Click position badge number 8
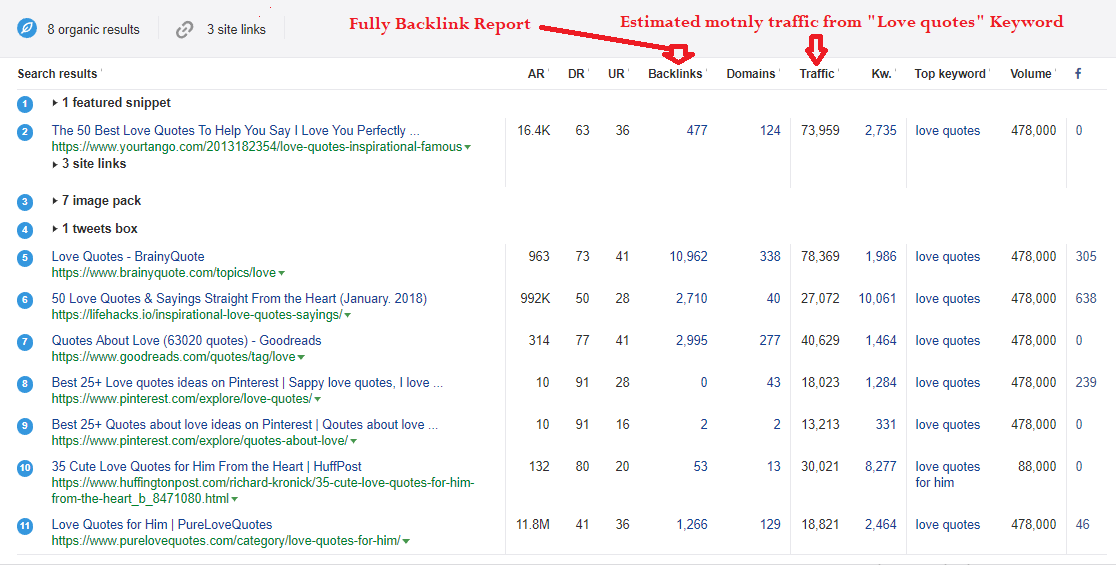 pos(25,384)
